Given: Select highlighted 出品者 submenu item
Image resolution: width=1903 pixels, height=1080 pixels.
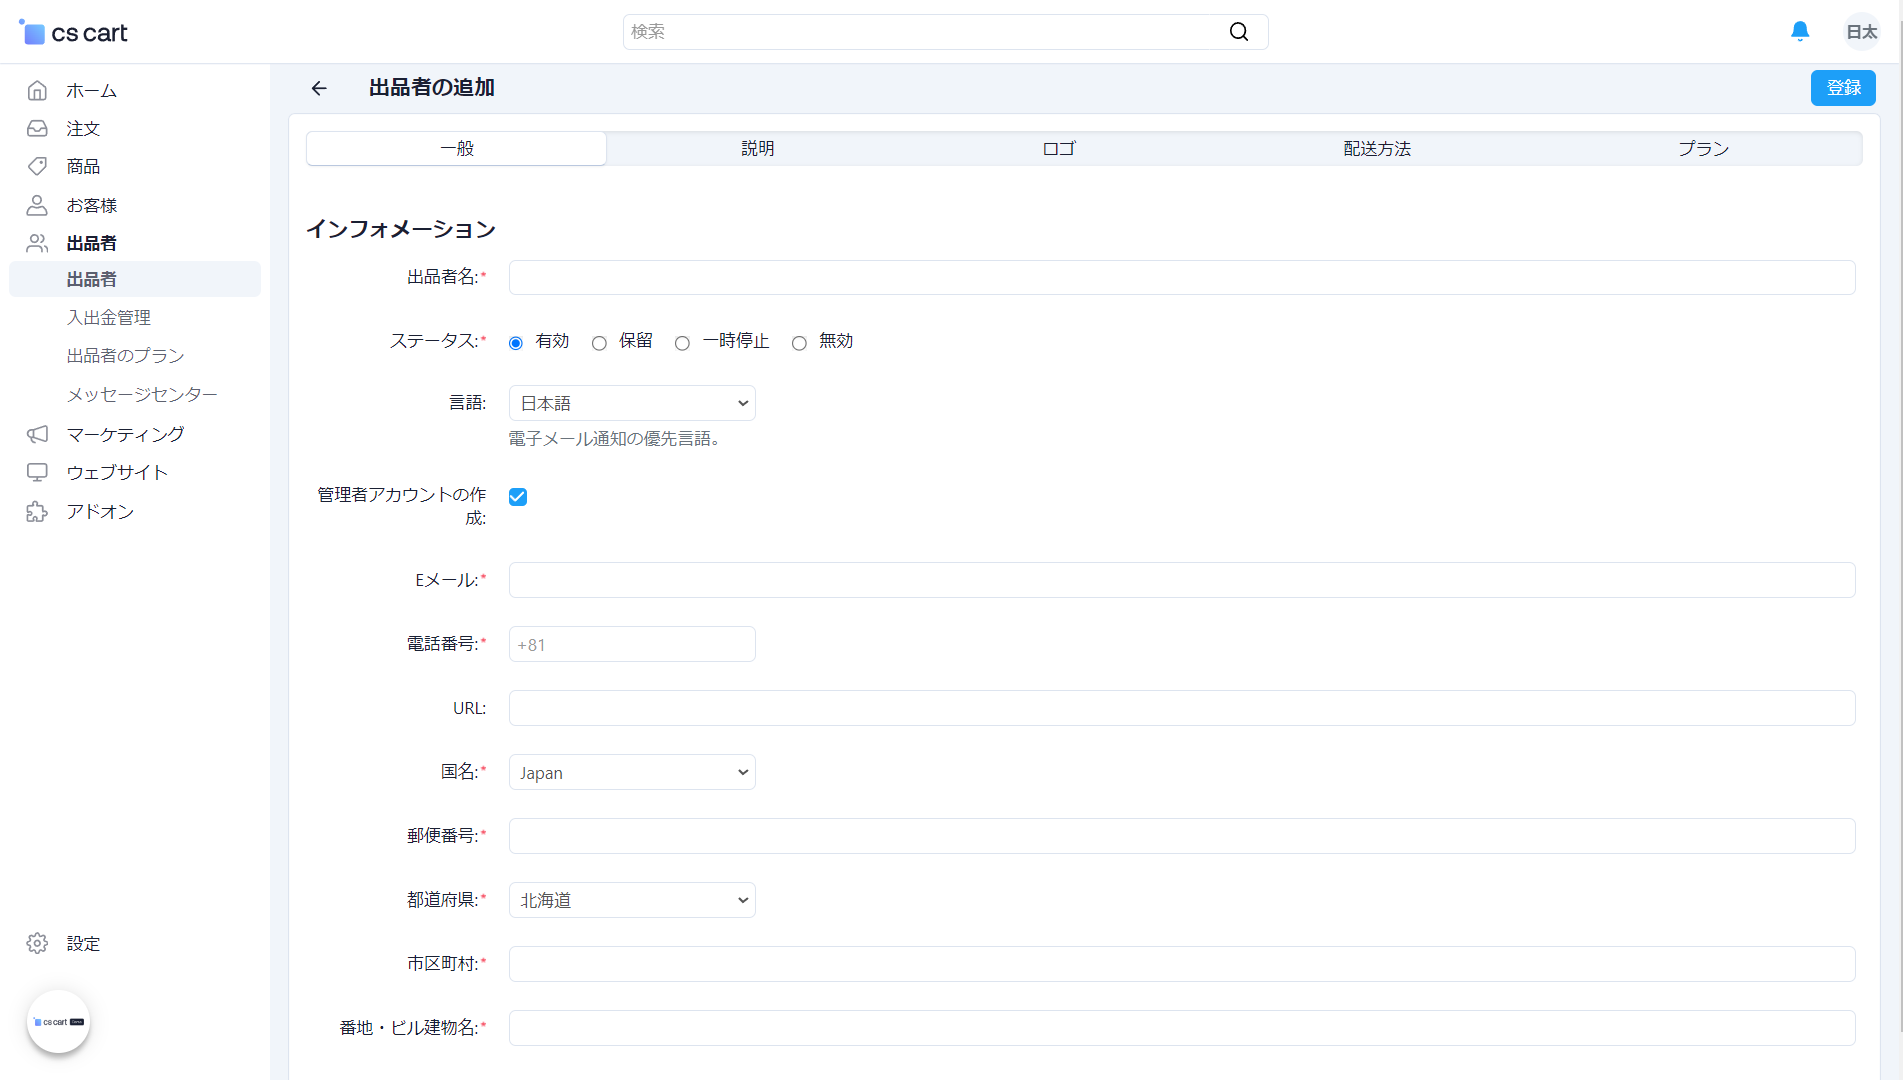Looking at the screenshot, I should click(135, 279).
